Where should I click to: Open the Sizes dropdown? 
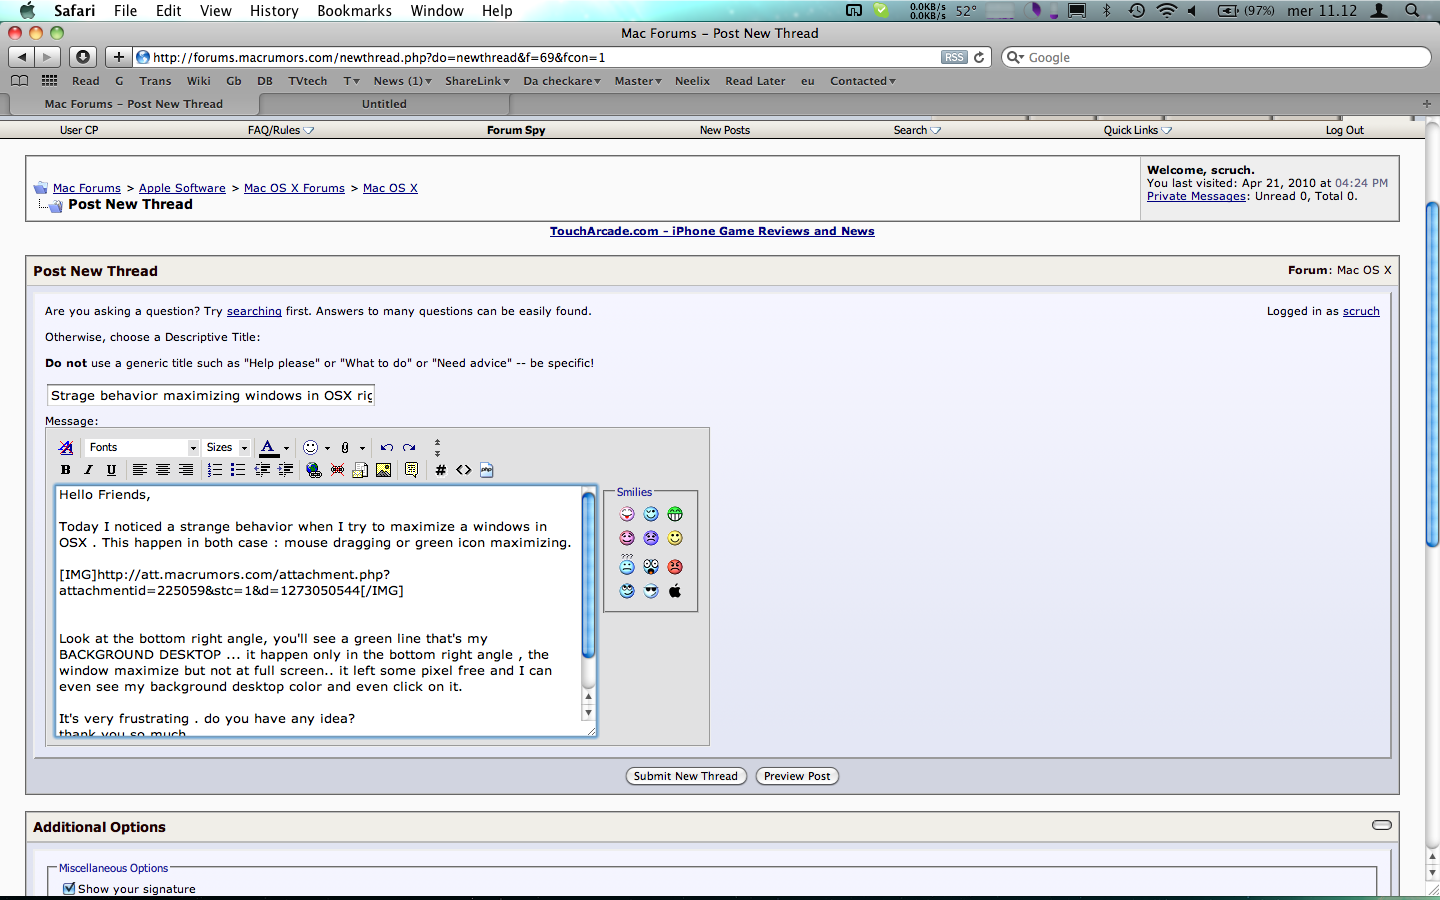(x=226, y=448)
